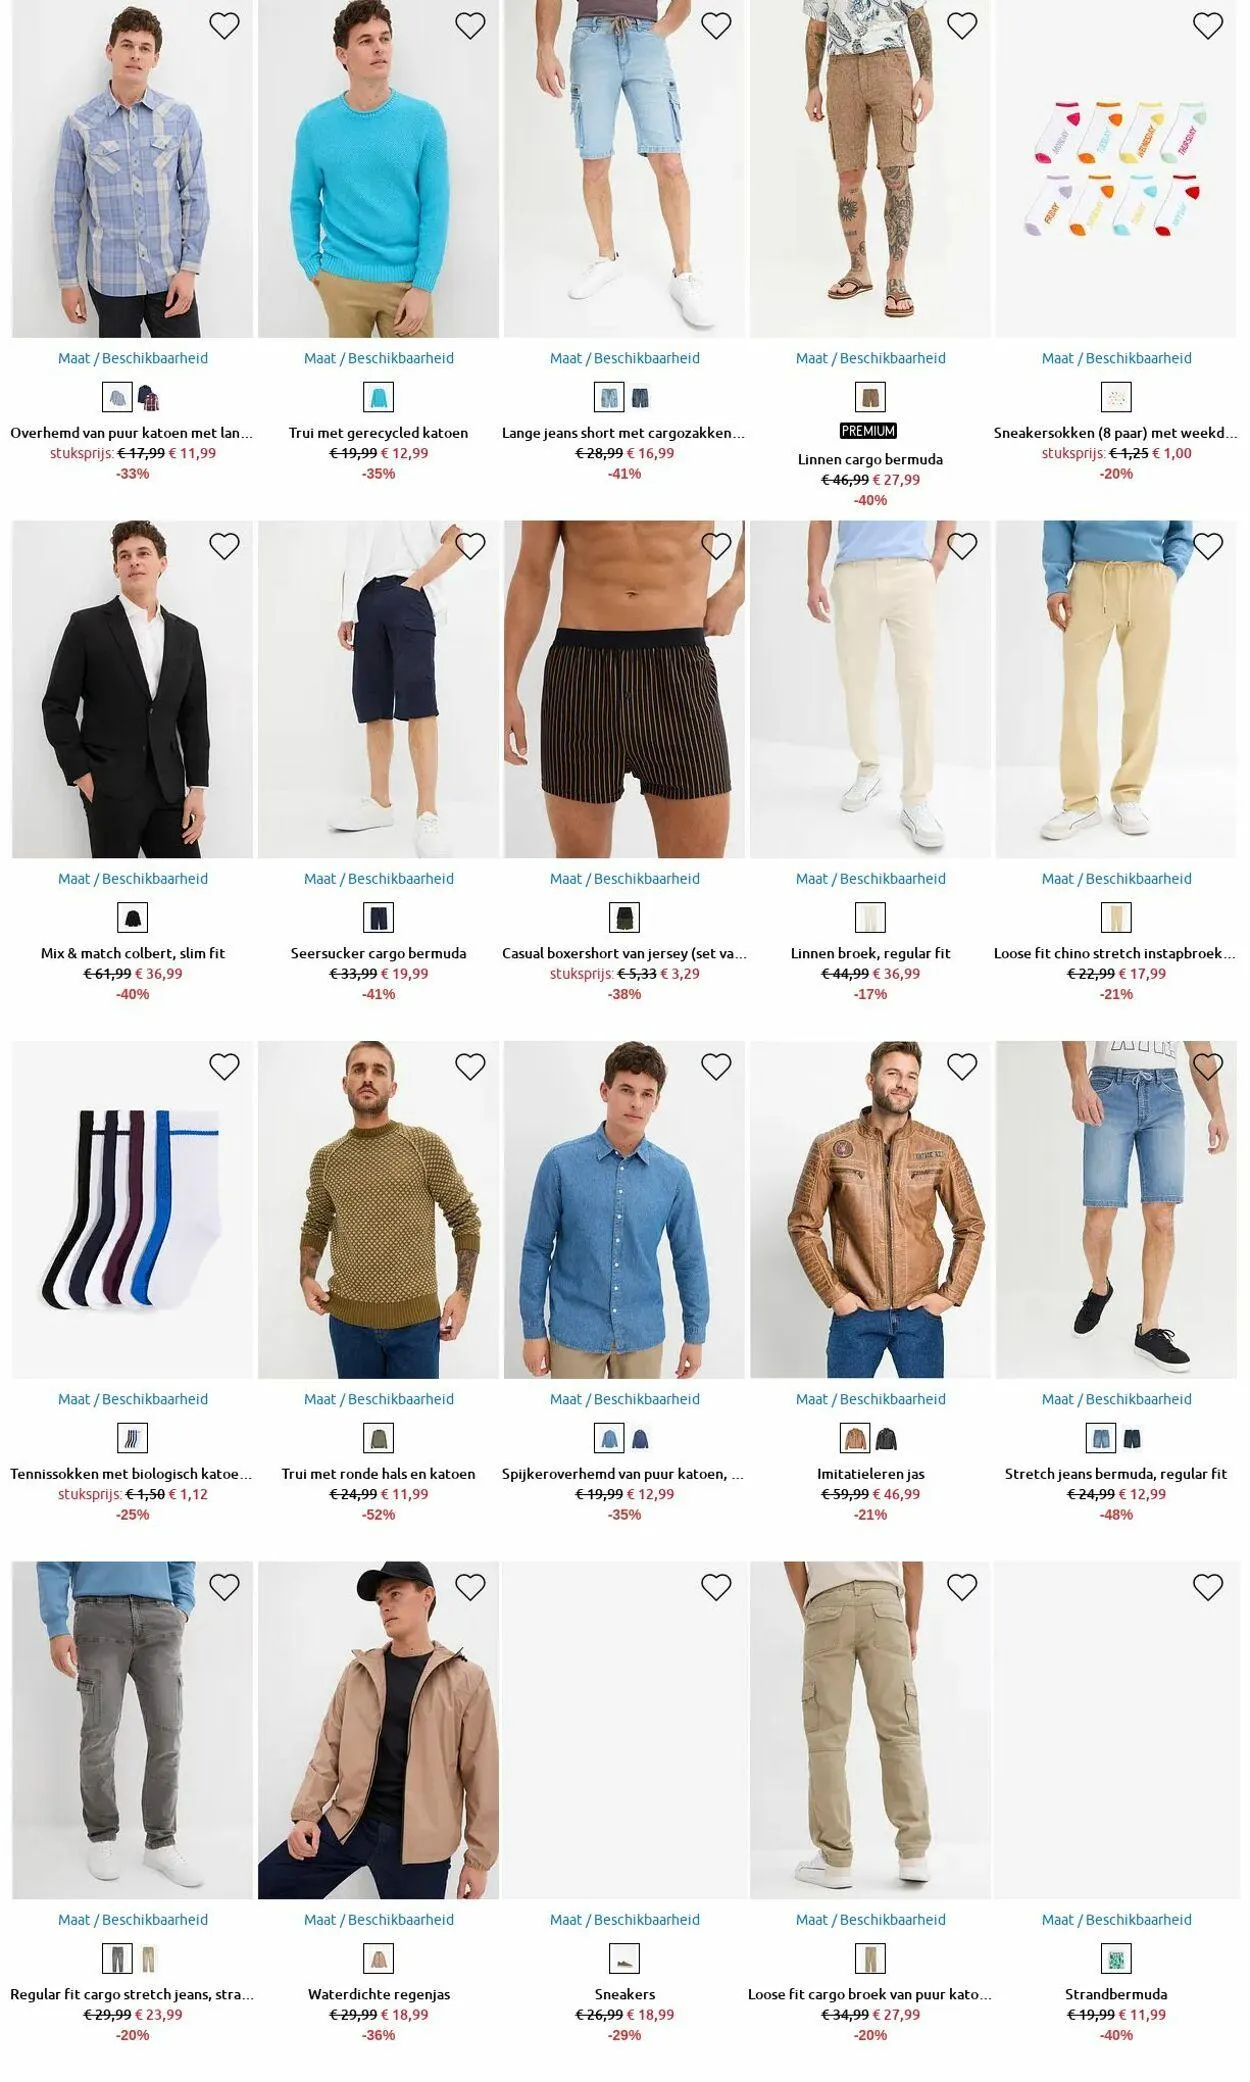Viewport: 1250px width, 2082px height.
Task: Add the blue plaid overhemd to wishlist
Action: coord(224,26)
